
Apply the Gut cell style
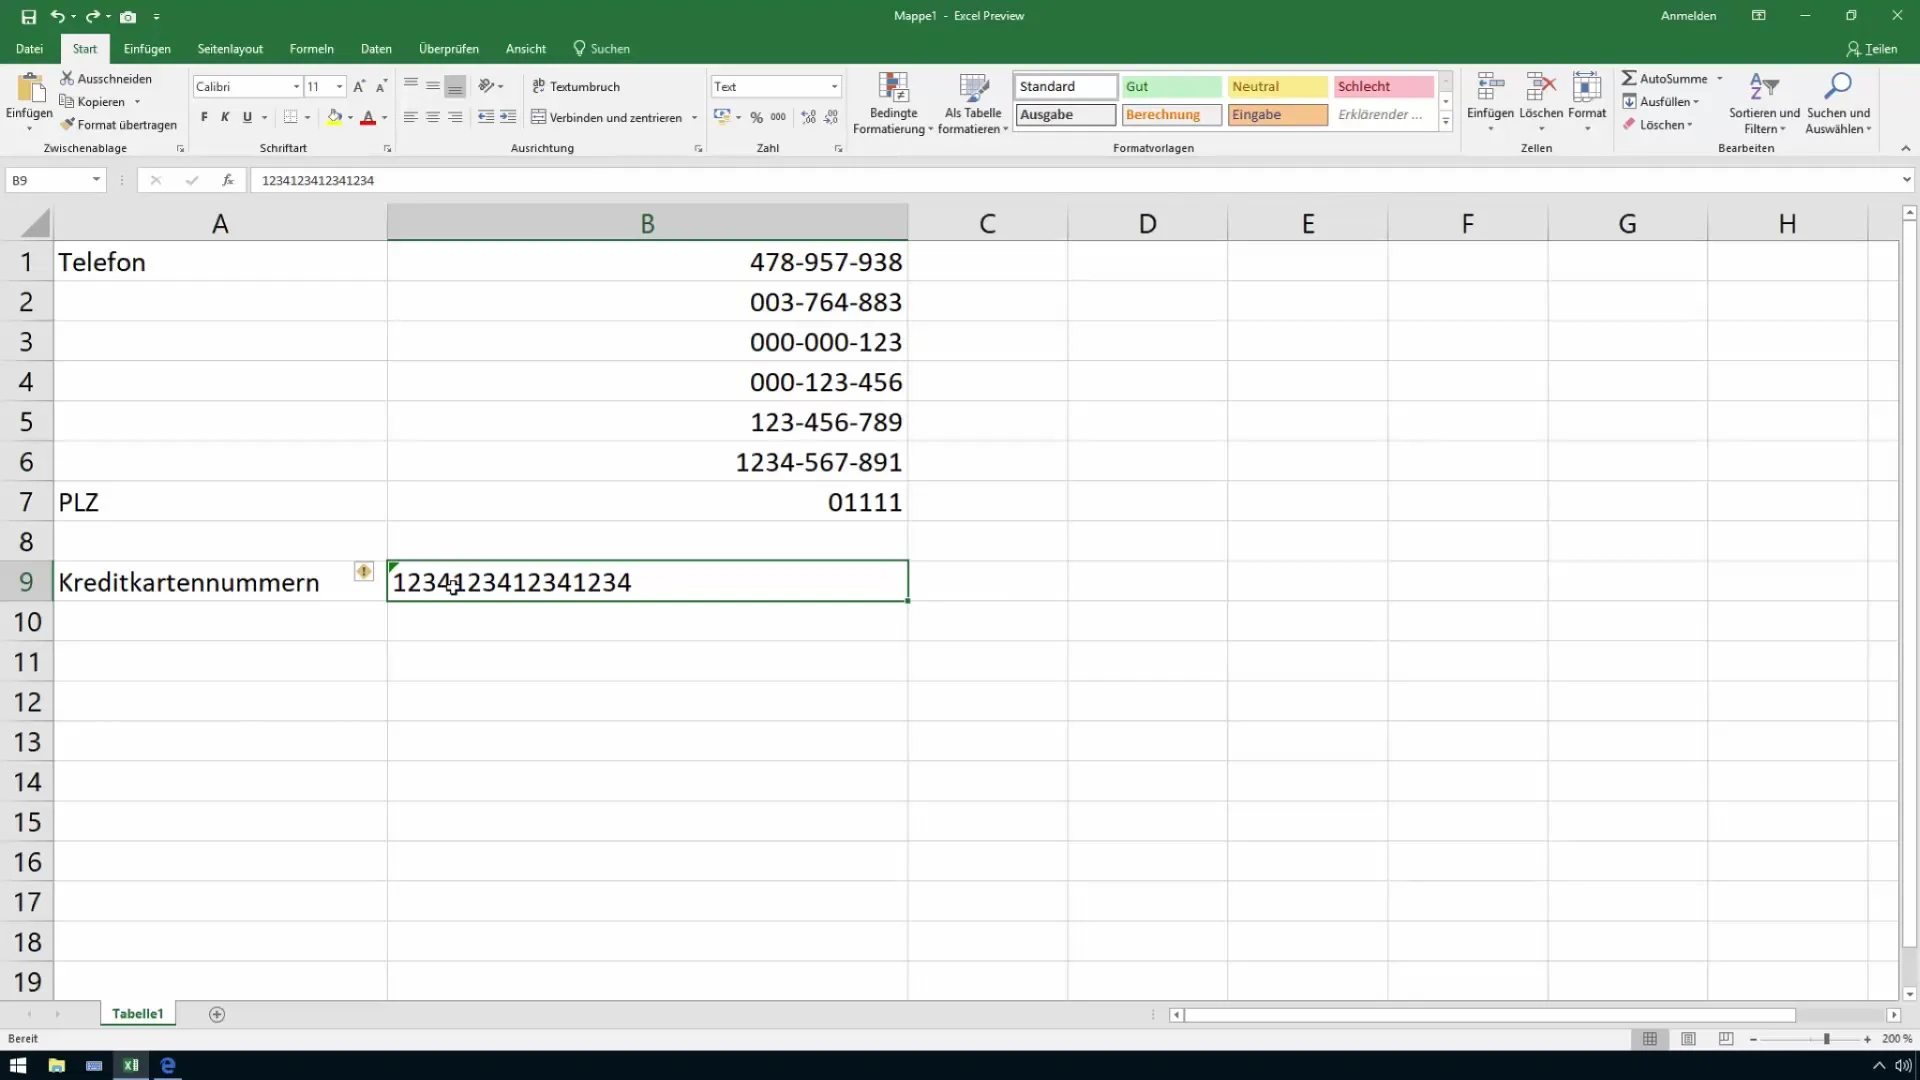pyautogui.click(x=1171, y=86)
